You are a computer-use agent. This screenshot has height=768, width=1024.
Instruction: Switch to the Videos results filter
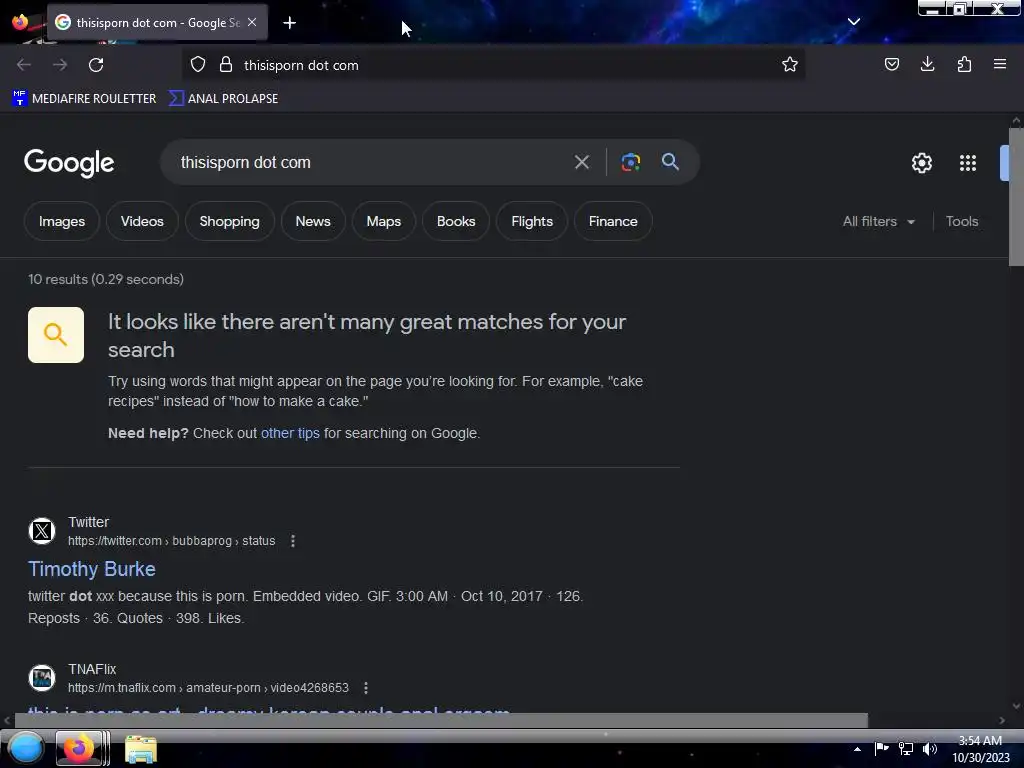click(x=142, y=221)
